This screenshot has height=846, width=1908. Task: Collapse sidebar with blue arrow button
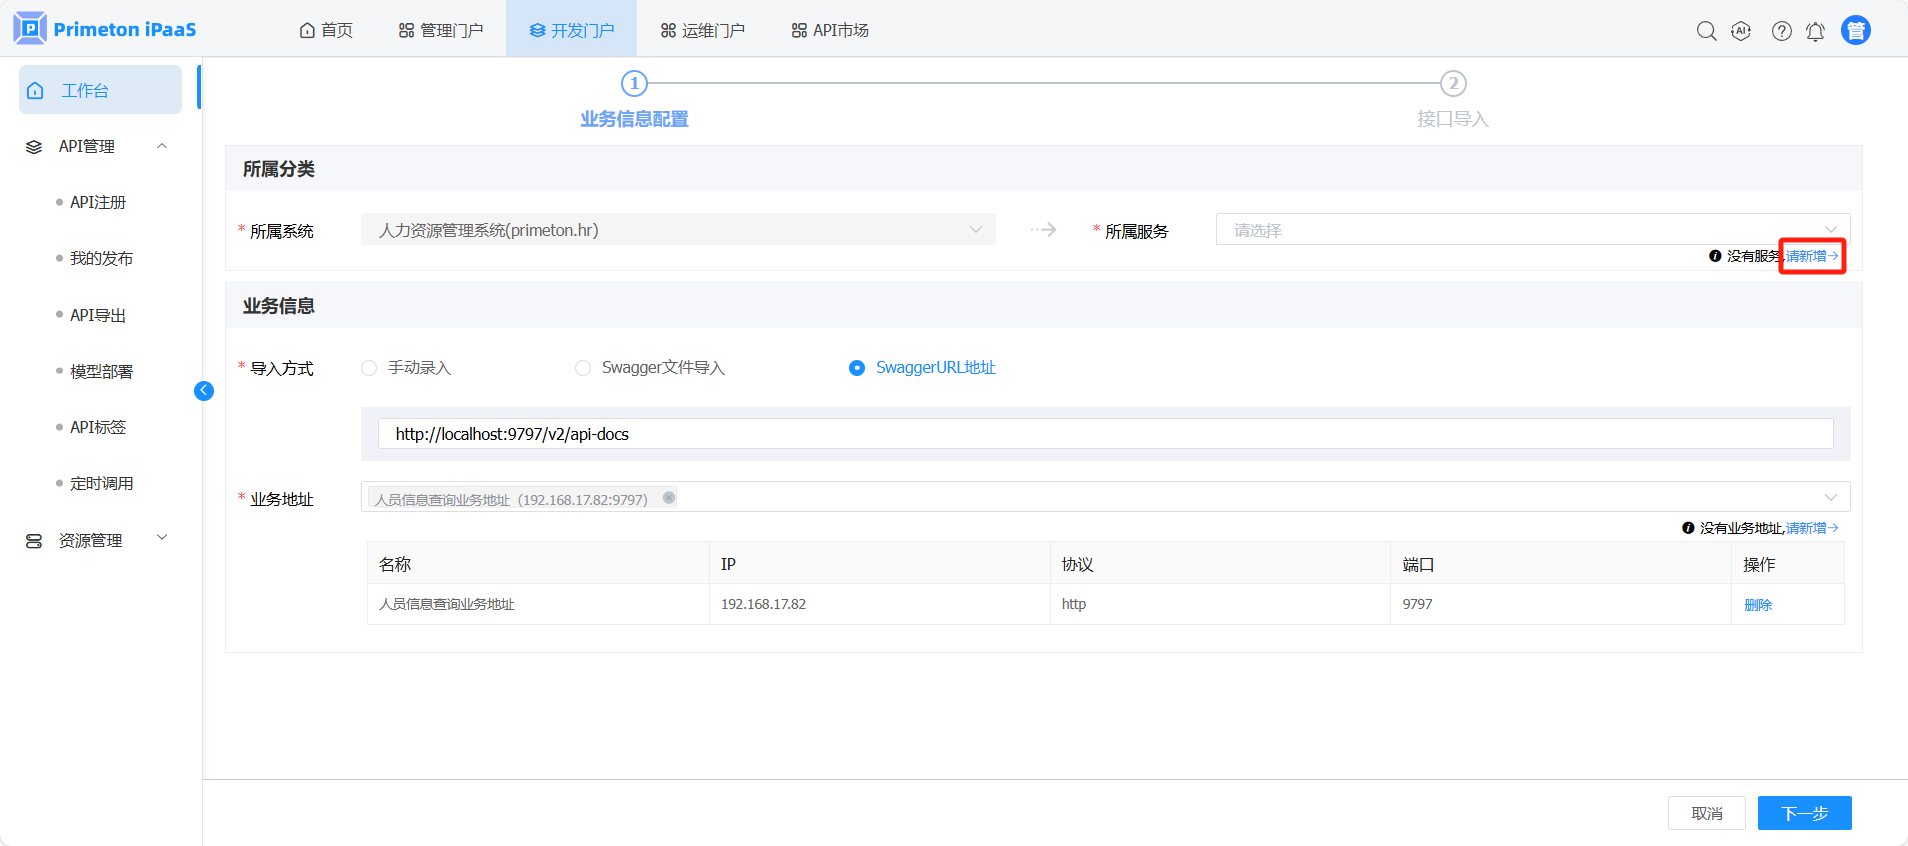pyautogui.click(x=204, y=391)
